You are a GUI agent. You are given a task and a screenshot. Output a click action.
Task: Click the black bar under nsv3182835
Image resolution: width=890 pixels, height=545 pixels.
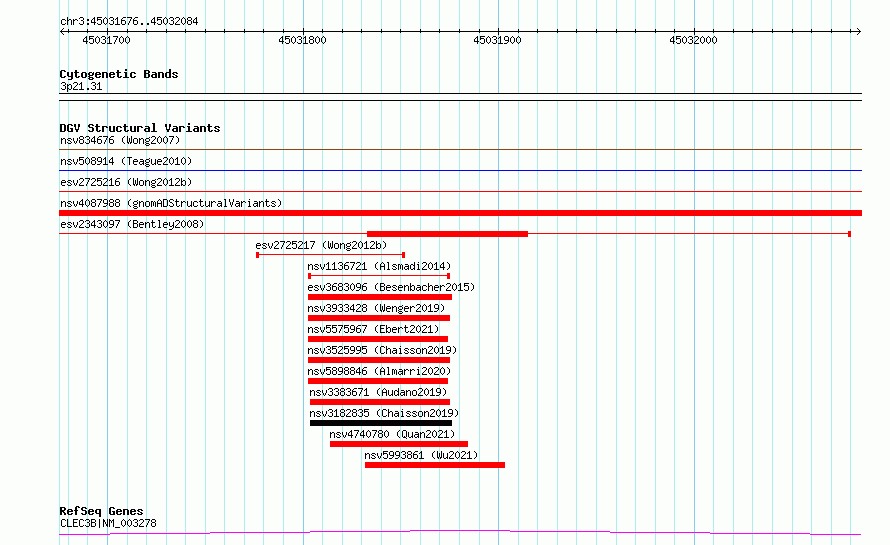point(380,423)
